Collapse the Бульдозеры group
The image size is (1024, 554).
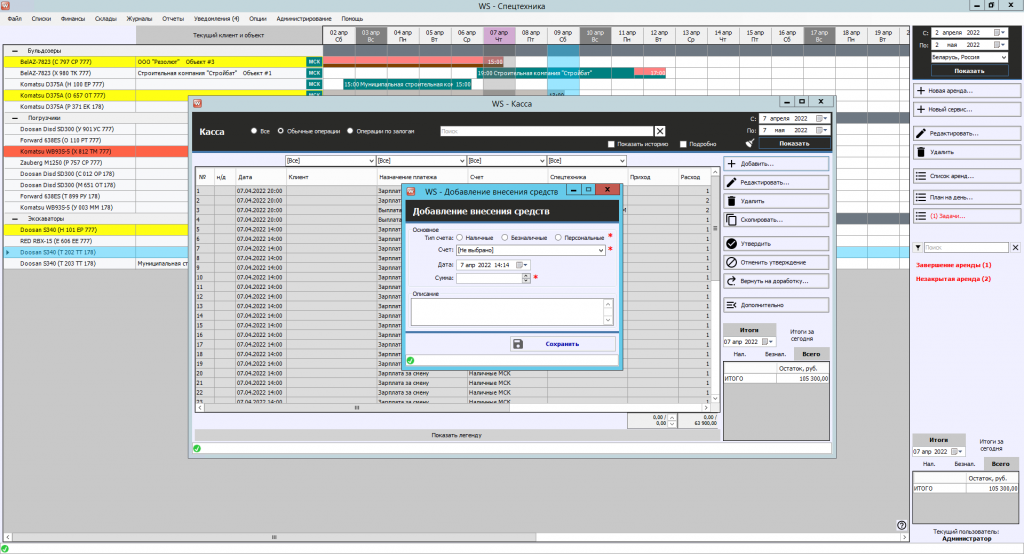[14, 50]
